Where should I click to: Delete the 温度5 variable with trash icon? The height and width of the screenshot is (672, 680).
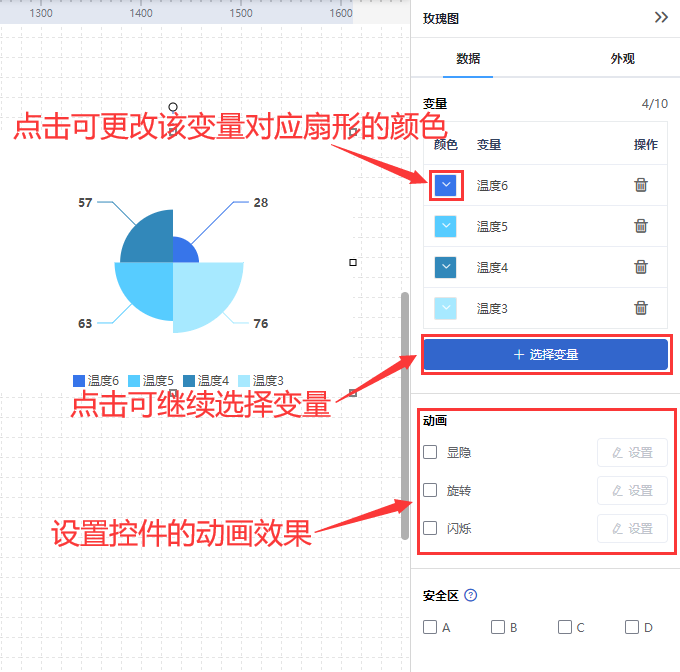(641, 226)
